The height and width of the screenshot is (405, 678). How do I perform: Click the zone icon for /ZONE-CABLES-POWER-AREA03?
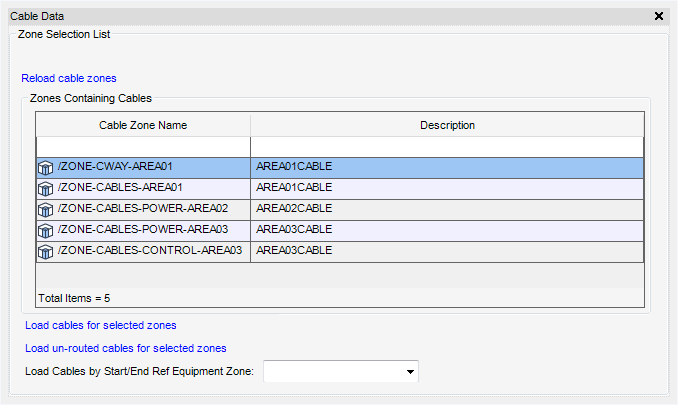pyautogui.click(x=45, y=231)
